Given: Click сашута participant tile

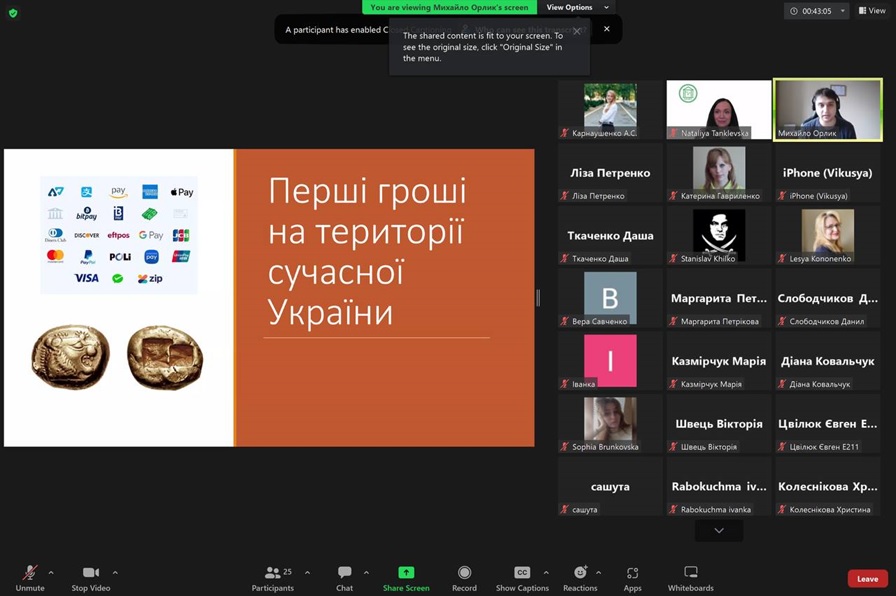Looking at the screenshot, I should point(610,487).
